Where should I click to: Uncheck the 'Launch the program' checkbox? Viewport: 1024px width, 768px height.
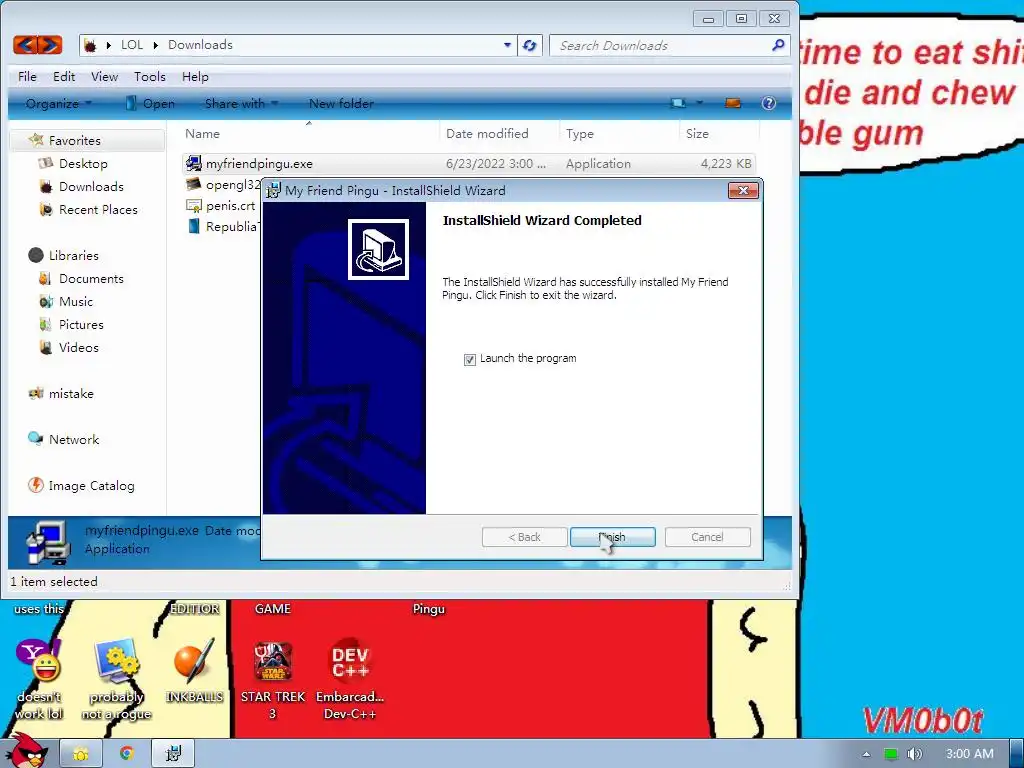[470, 360]
